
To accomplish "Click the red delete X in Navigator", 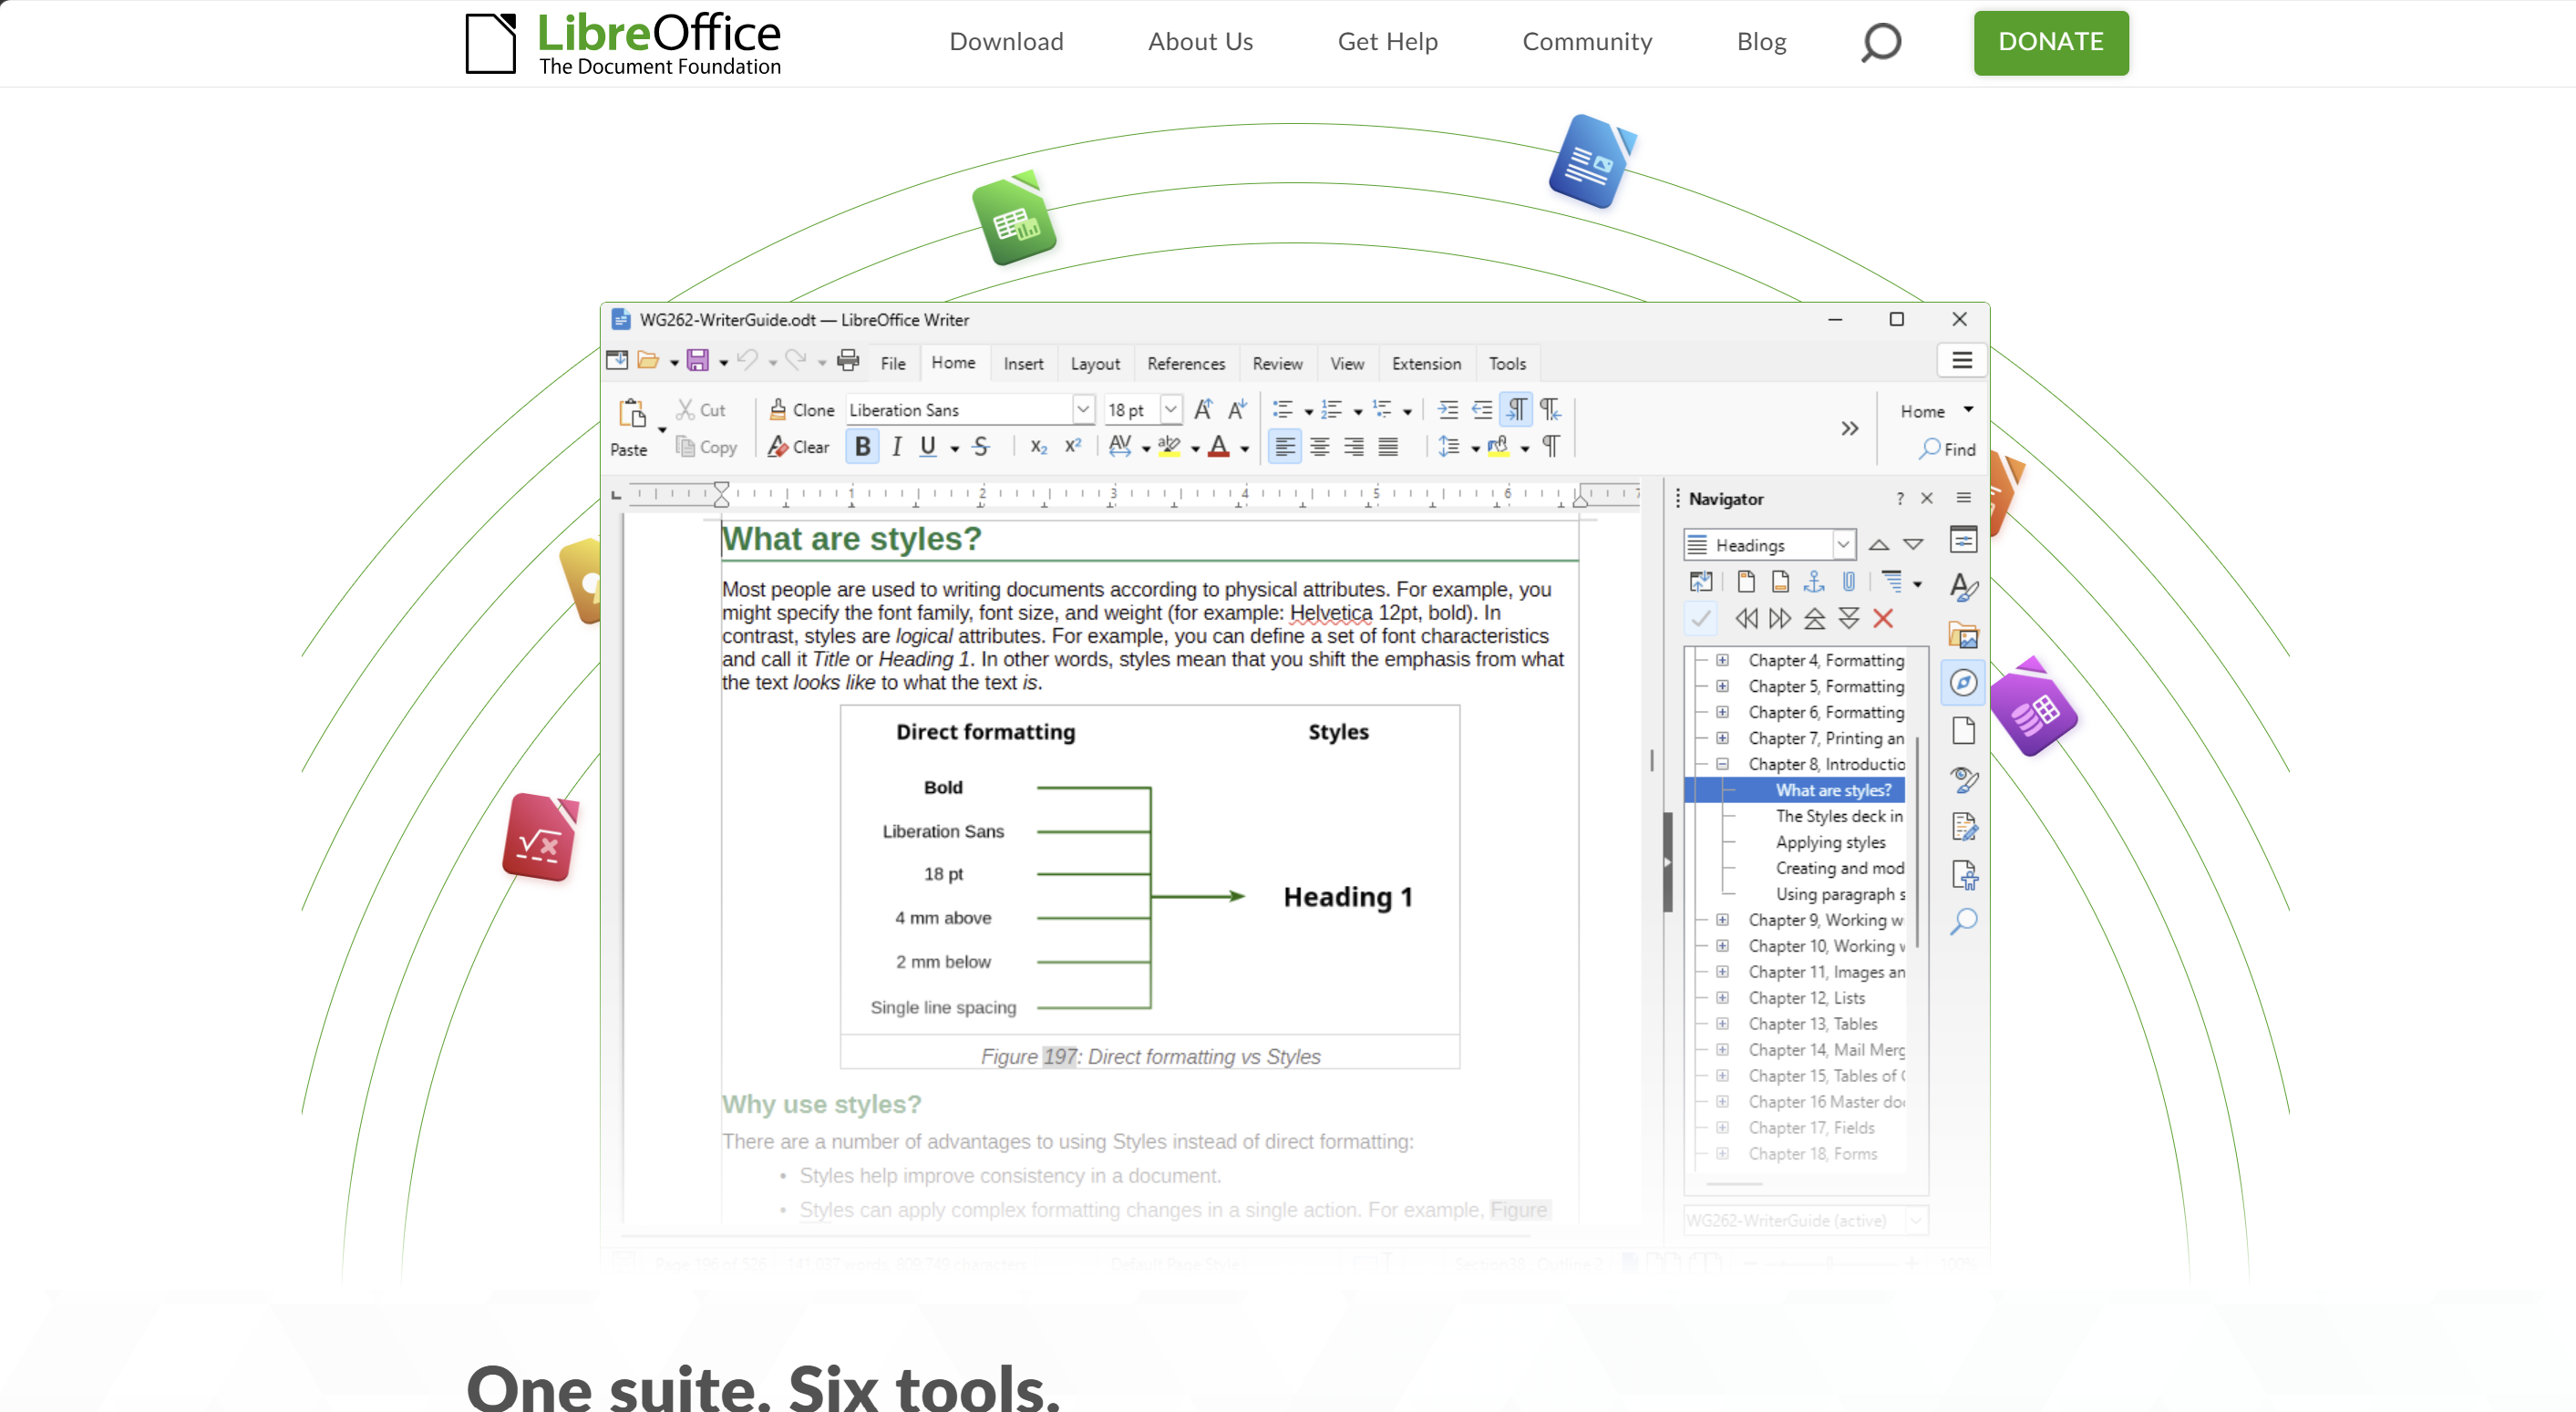I will 1883,619.
